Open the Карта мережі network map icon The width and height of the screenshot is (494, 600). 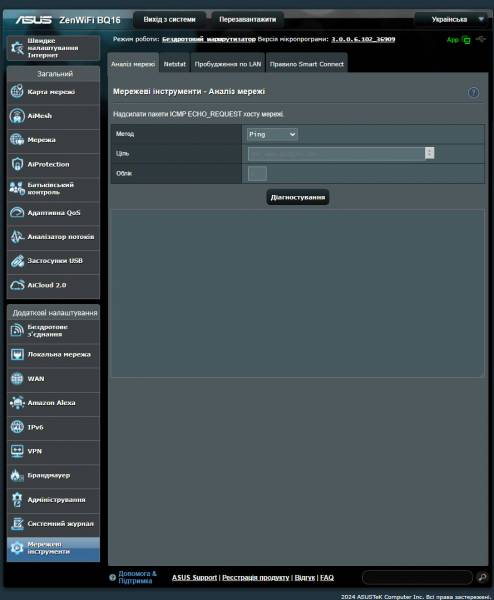tap(17, 91)
